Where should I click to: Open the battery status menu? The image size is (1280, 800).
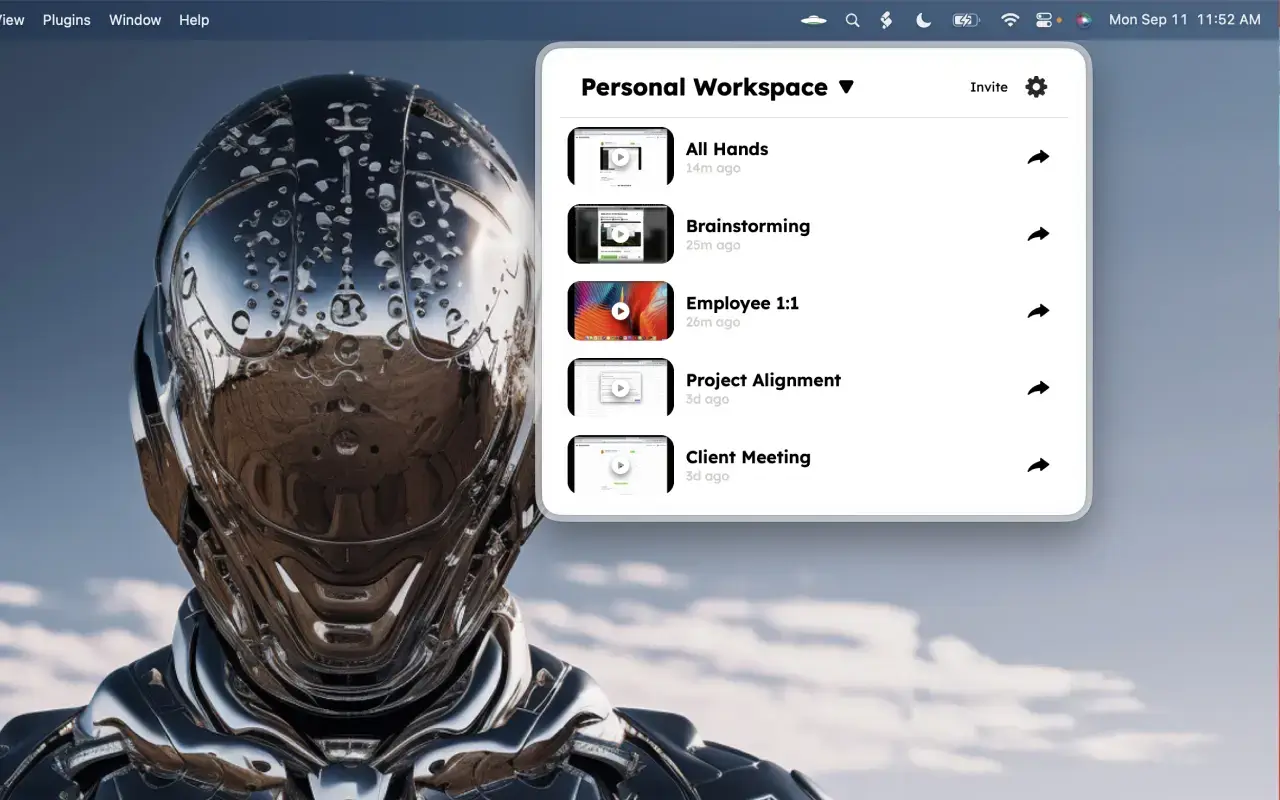(966, 20)
